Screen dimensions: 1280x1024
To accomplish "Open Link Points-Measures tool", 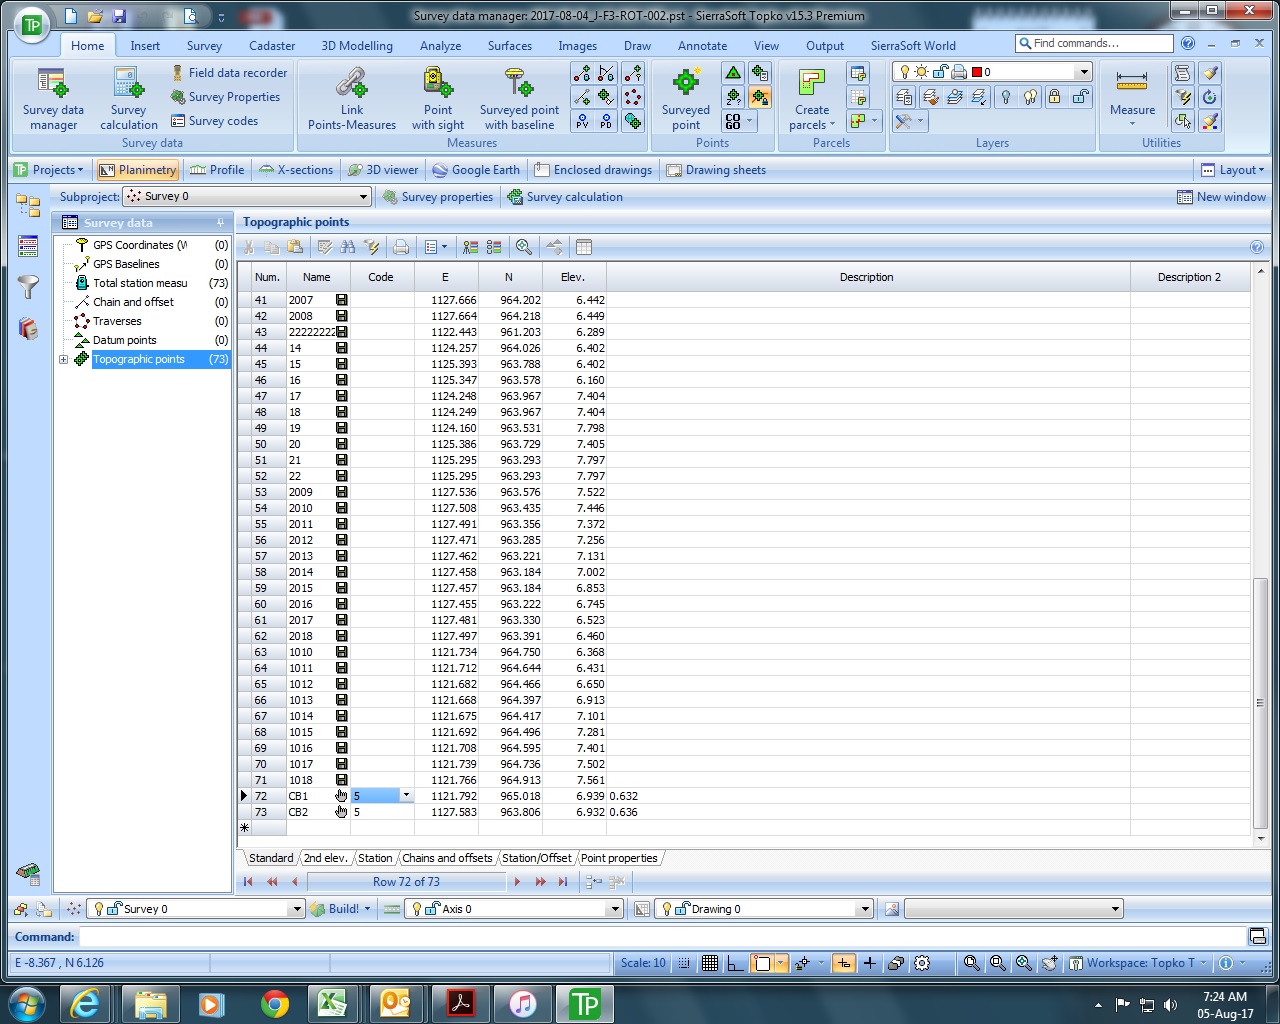I will point(351,95).
